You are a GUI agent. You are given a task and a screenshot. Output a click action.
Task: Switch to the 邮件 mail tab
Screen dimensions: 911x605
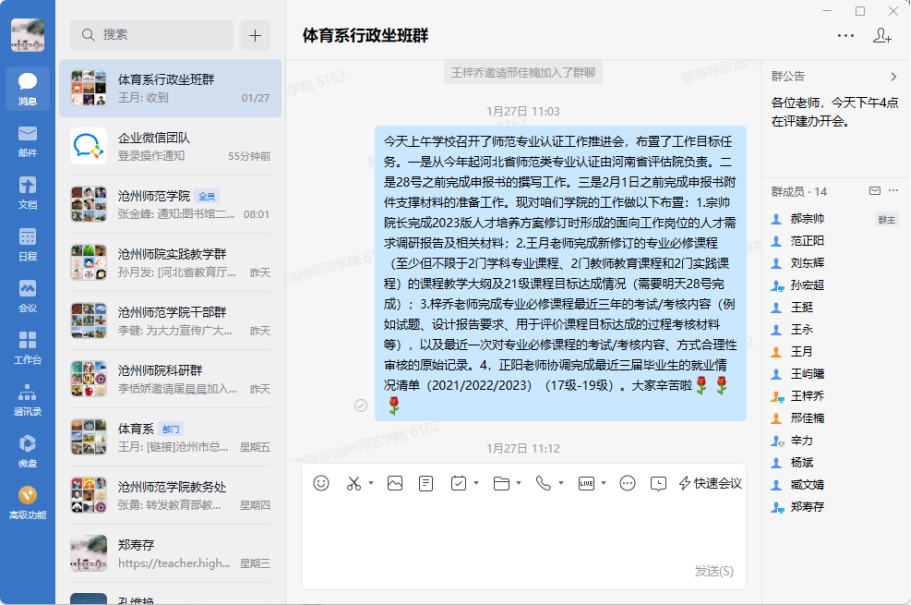[x=27, y=139]
